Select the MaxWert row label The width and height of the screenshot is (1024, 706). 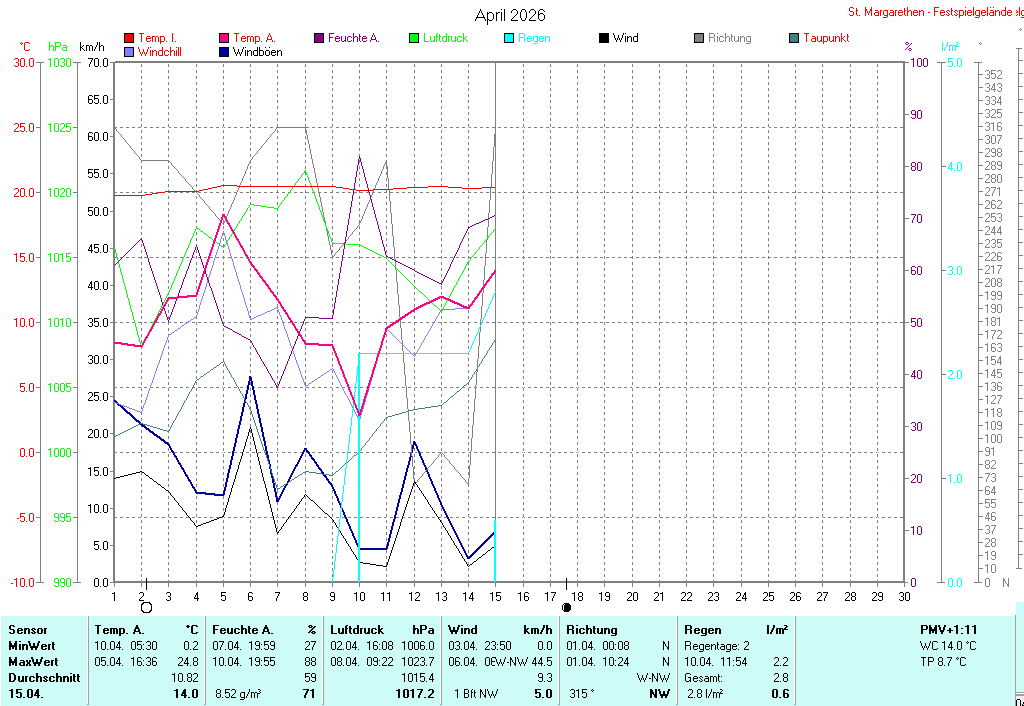coord(34,662)
